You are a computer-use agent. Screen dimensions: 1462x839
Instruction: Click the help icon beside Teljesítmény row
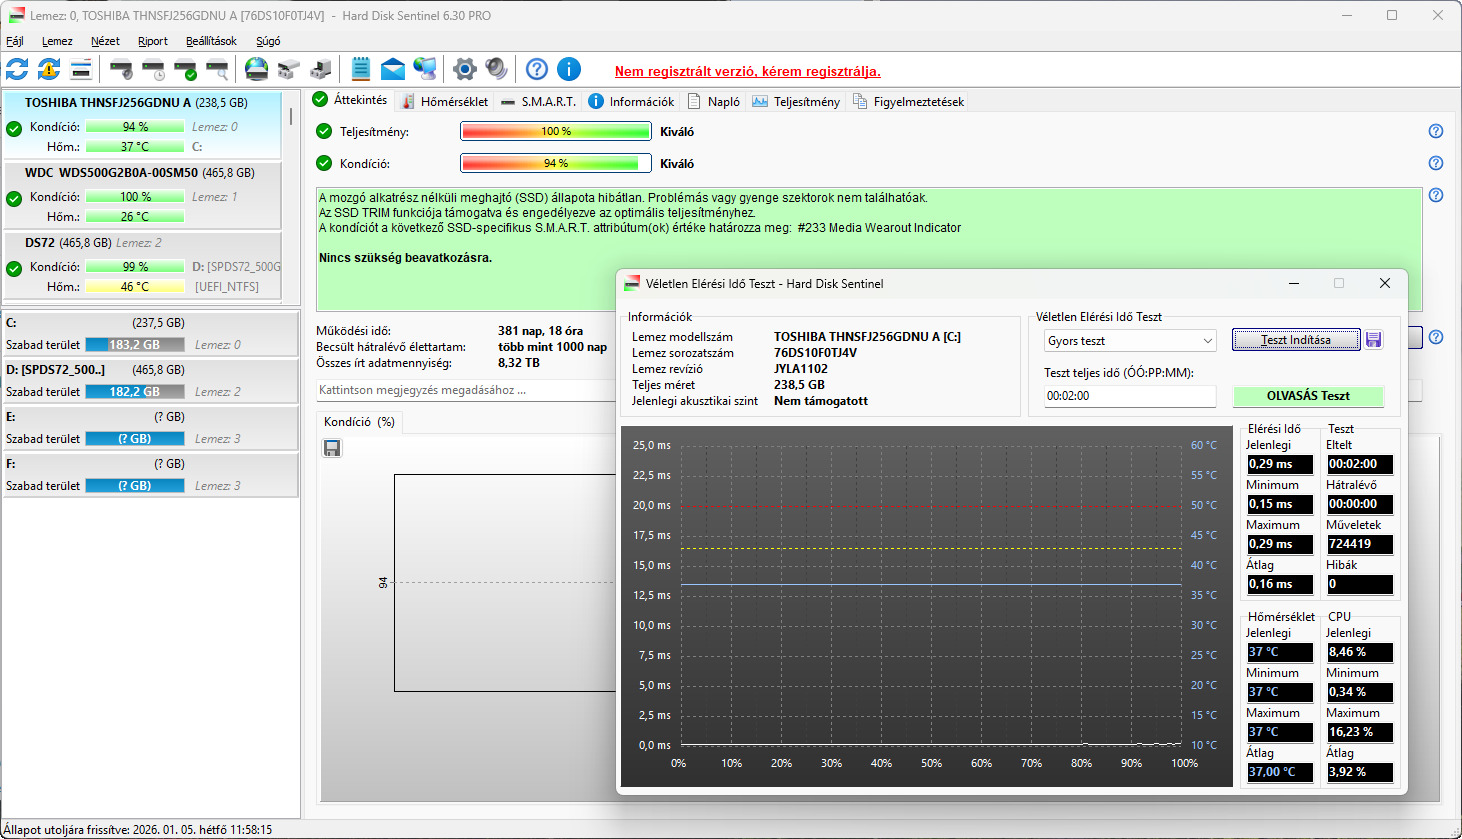tap(1436, 131)
